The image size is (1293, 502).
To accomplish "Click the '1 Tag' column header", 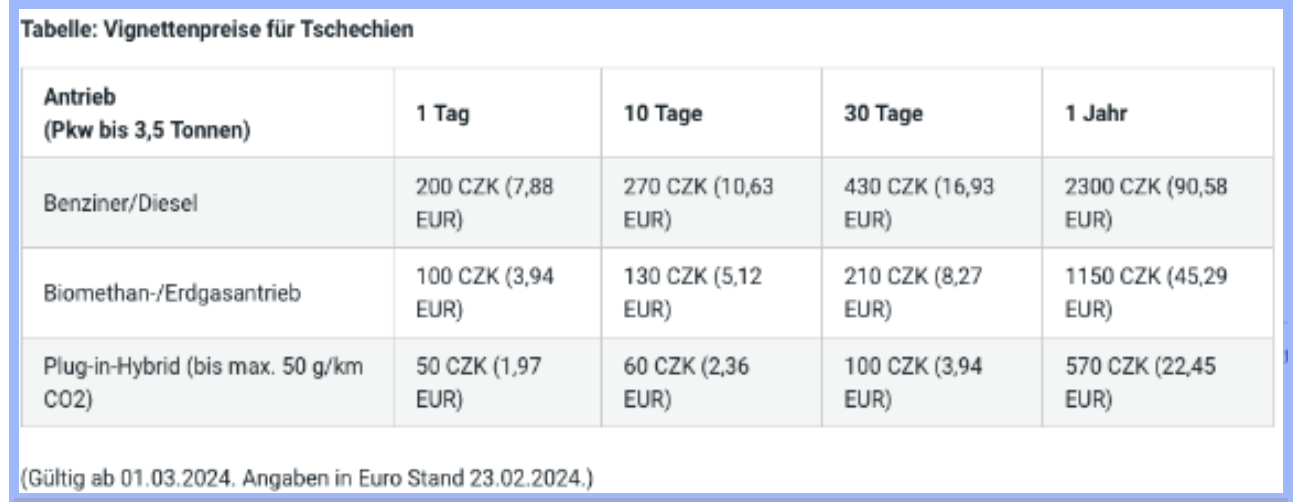I will coord(498,113).
